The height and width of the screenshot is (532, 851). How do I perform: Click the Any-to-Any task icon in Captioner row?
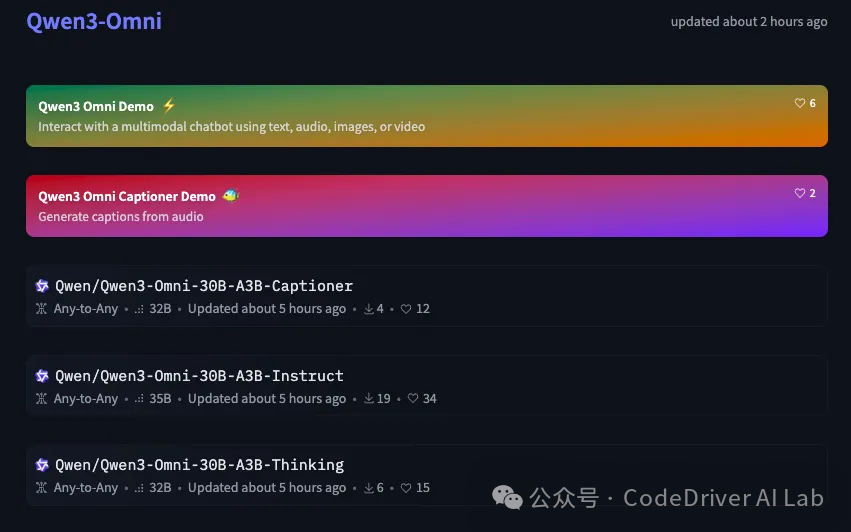[x=41, y=309]
